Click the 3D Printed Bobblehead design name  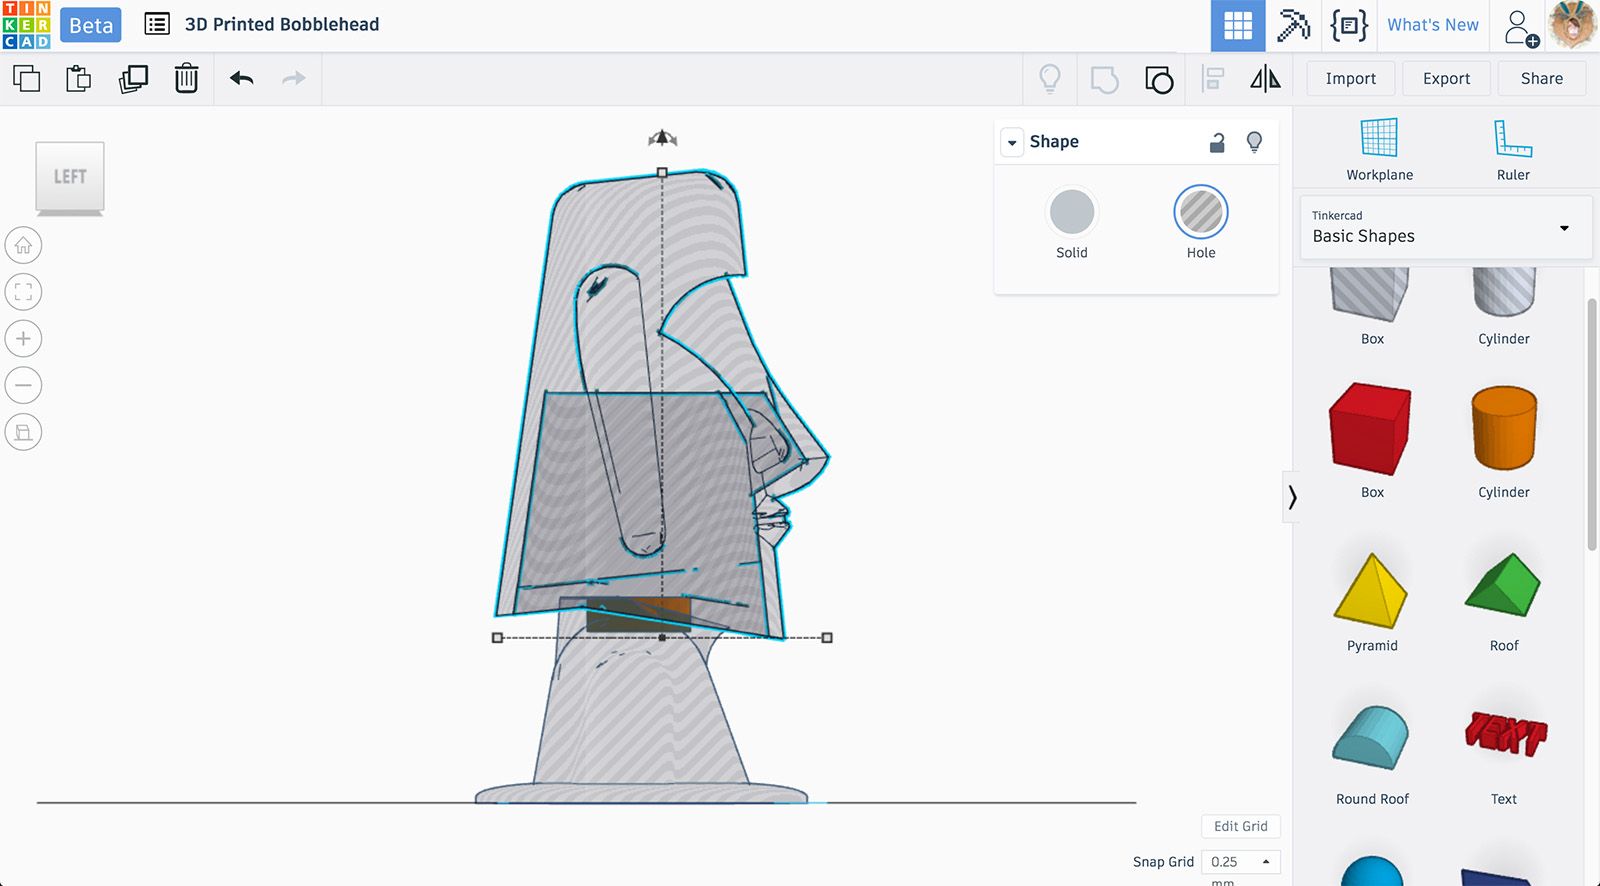(282, 24)
